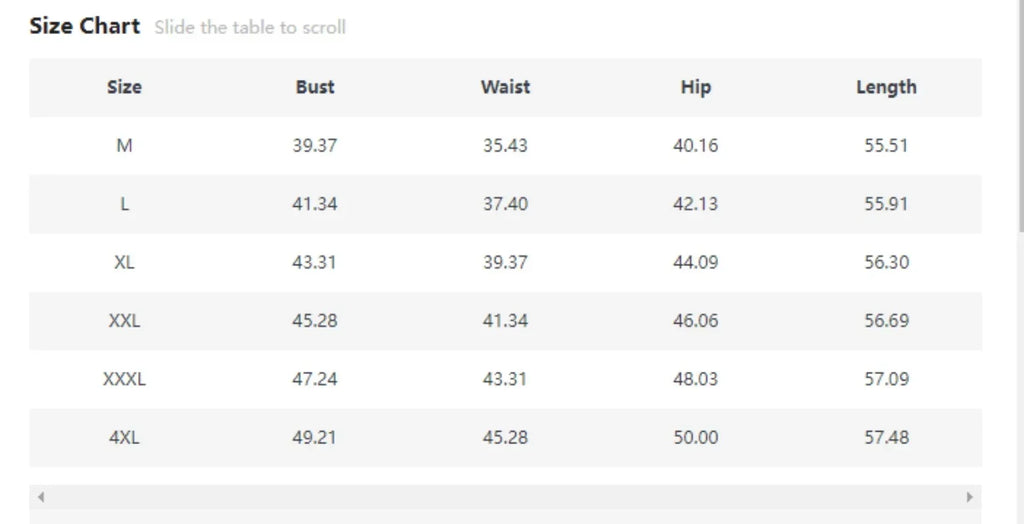
Task: Click the 'Slide the table to scroll' hint text
Action: (250, 28)
